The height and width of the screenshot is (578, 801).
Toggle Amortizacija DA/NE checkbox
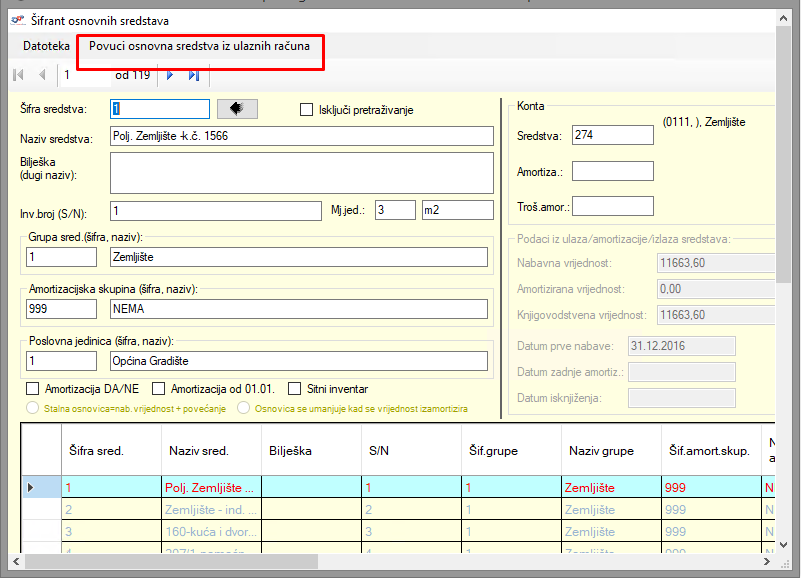(x=32, y=388)
